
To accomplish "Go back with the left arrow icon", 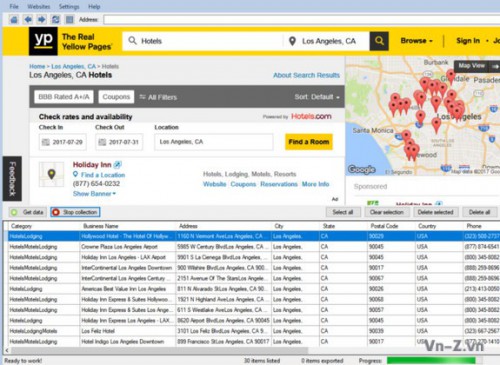I will point(28,20).
